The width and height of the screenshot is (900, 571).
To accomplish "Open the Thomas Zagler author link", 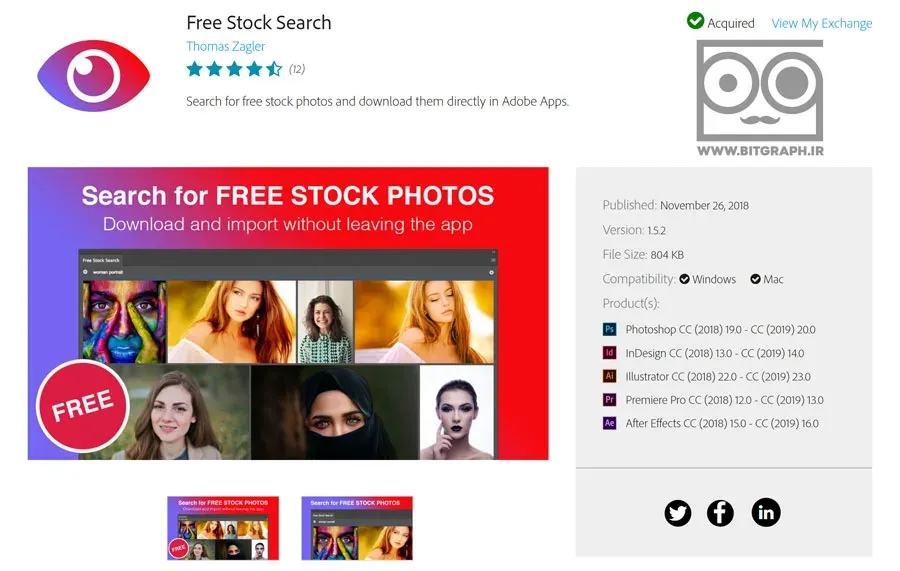I will pos(226,46).
